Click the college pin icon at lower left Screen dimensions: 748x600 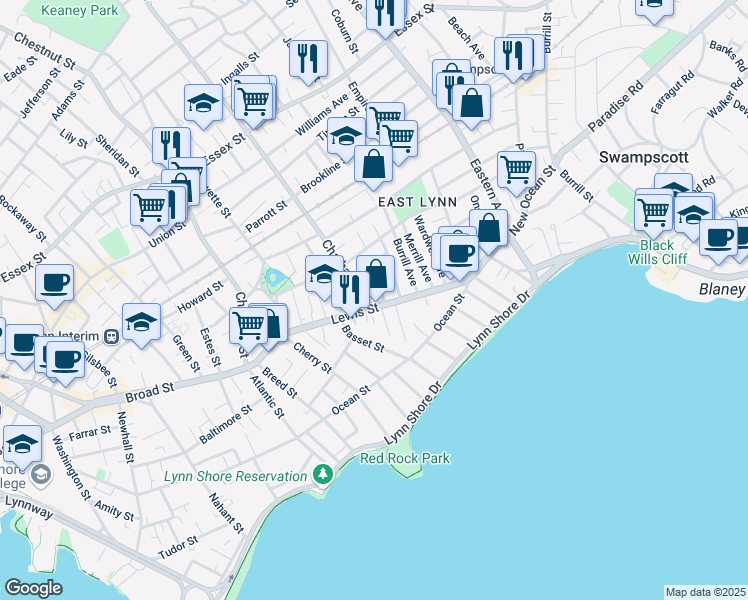[x=42, y=475]
